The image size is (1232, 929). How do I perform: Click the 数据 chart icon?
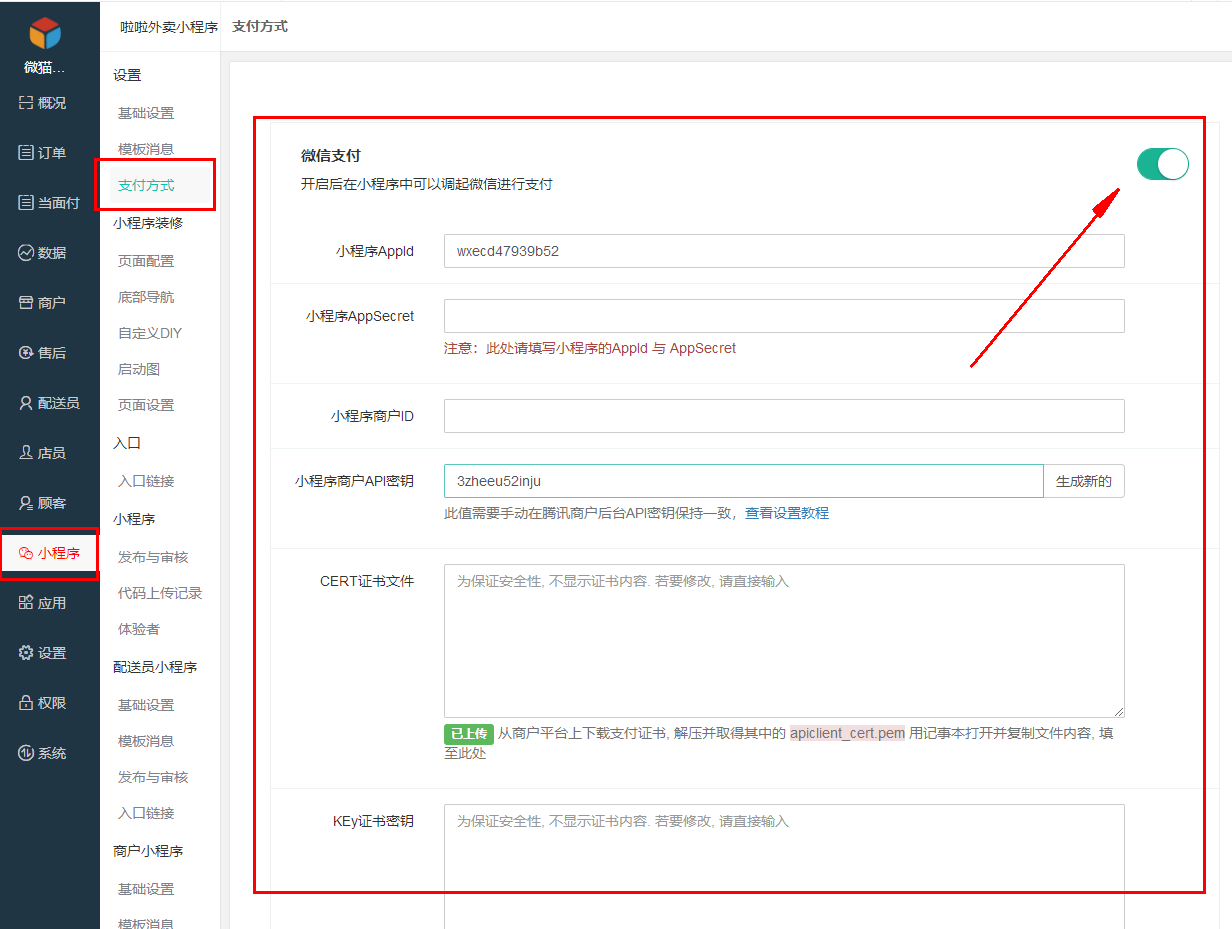[x=26, y=252]
